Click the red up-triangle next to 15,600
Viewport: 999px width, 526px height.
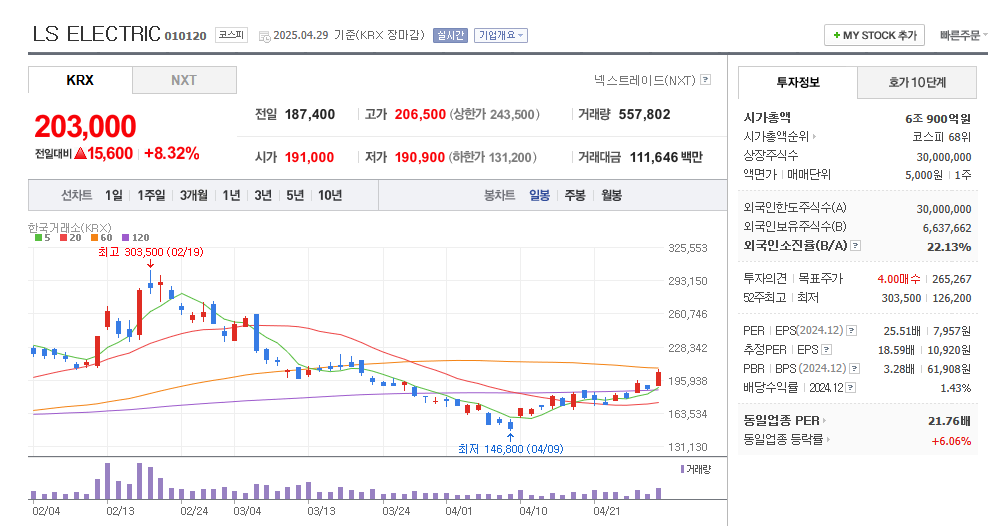[80, 153]
